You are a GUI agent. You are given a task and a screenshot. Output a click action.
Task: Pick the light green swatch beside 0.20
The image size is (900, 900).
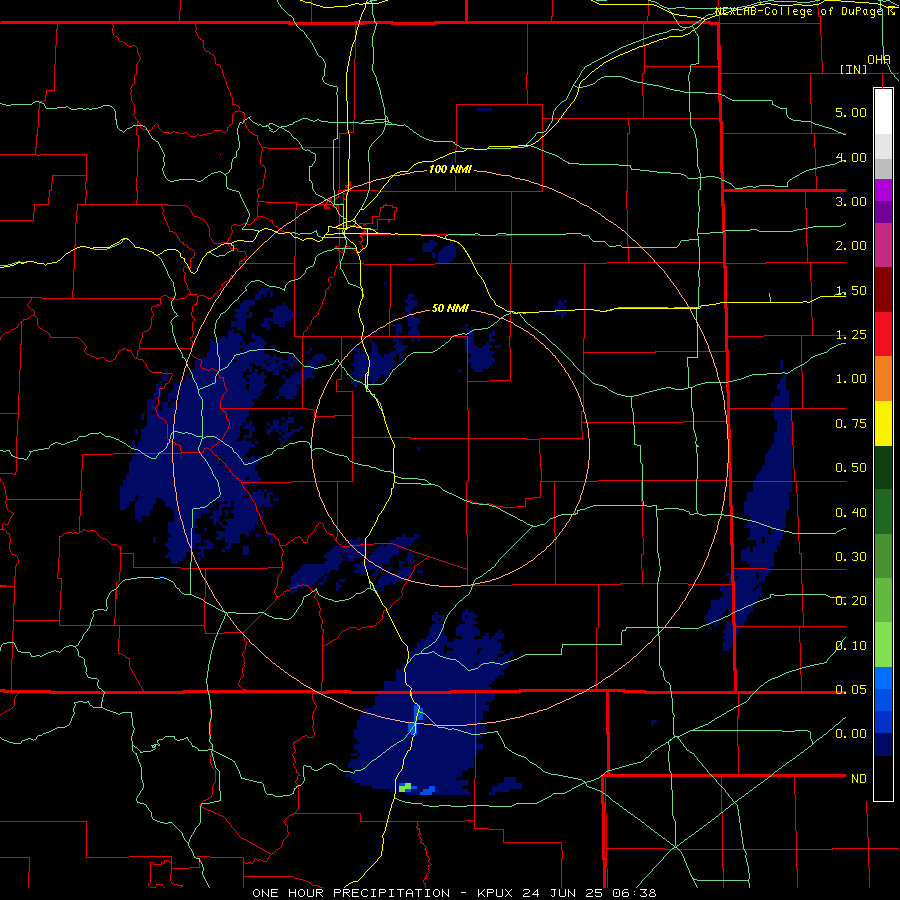(x=883, y=600)
